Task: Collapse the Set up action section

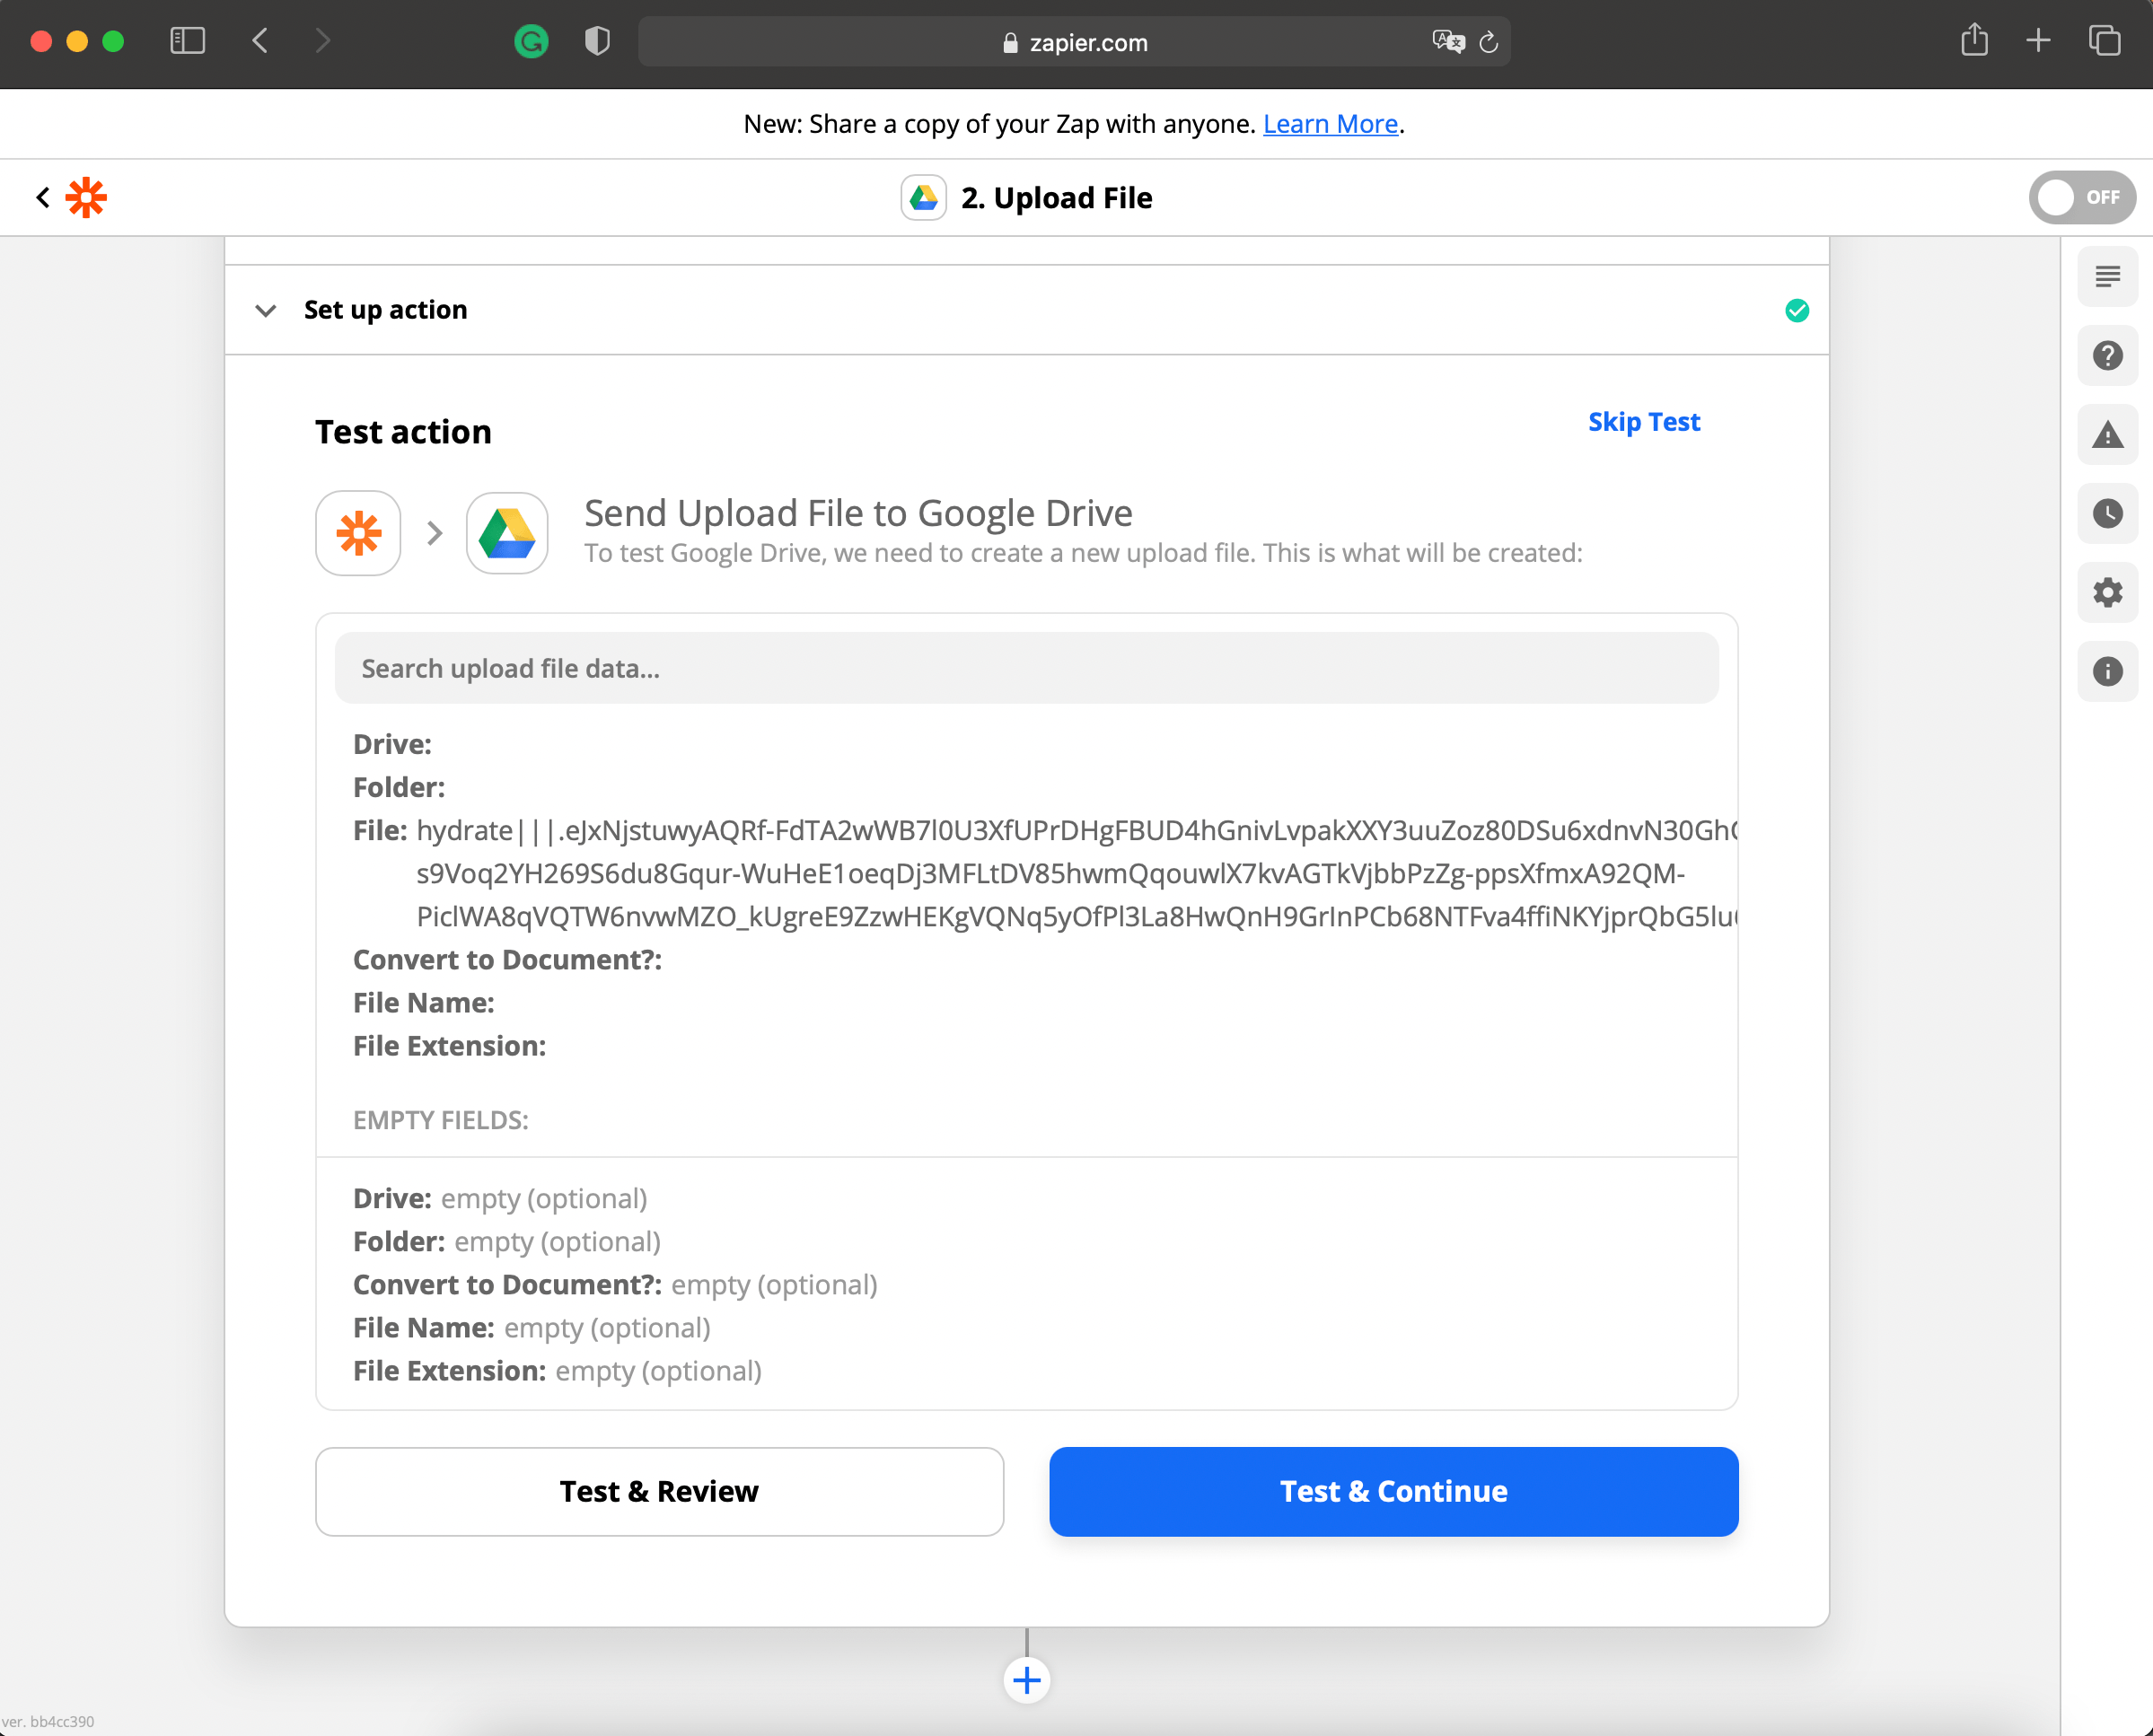Action: [x=266, y=311]
